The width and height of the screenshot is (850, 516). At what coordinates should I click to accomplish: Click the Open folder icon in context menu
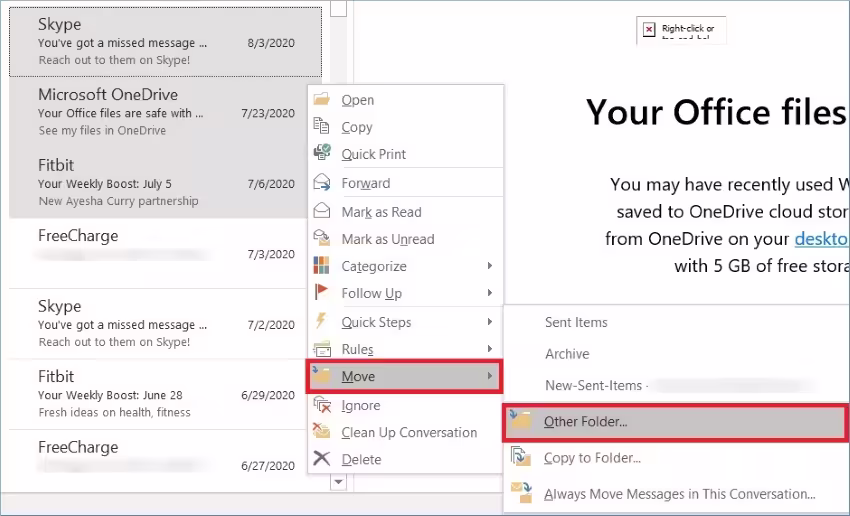(x=321, y=99)
